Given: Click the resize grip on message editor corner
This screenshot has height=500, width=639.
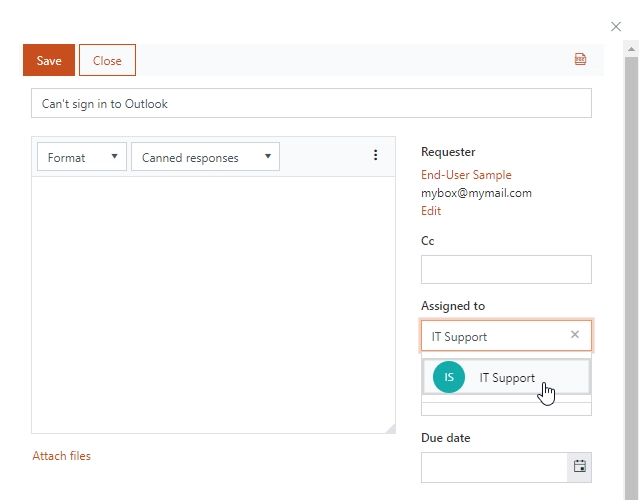Looking at the screenshot, I should click(x=390, y=428).
